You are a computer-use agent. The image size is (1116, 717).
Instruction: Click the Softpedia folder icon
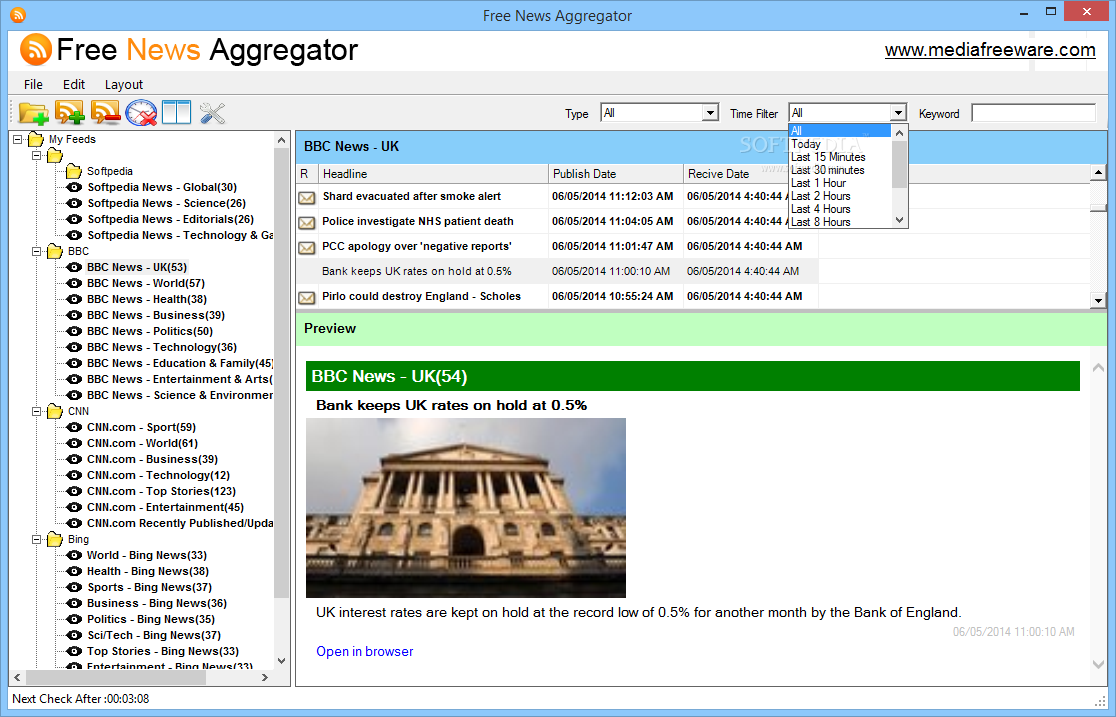(x=74, y=171)
